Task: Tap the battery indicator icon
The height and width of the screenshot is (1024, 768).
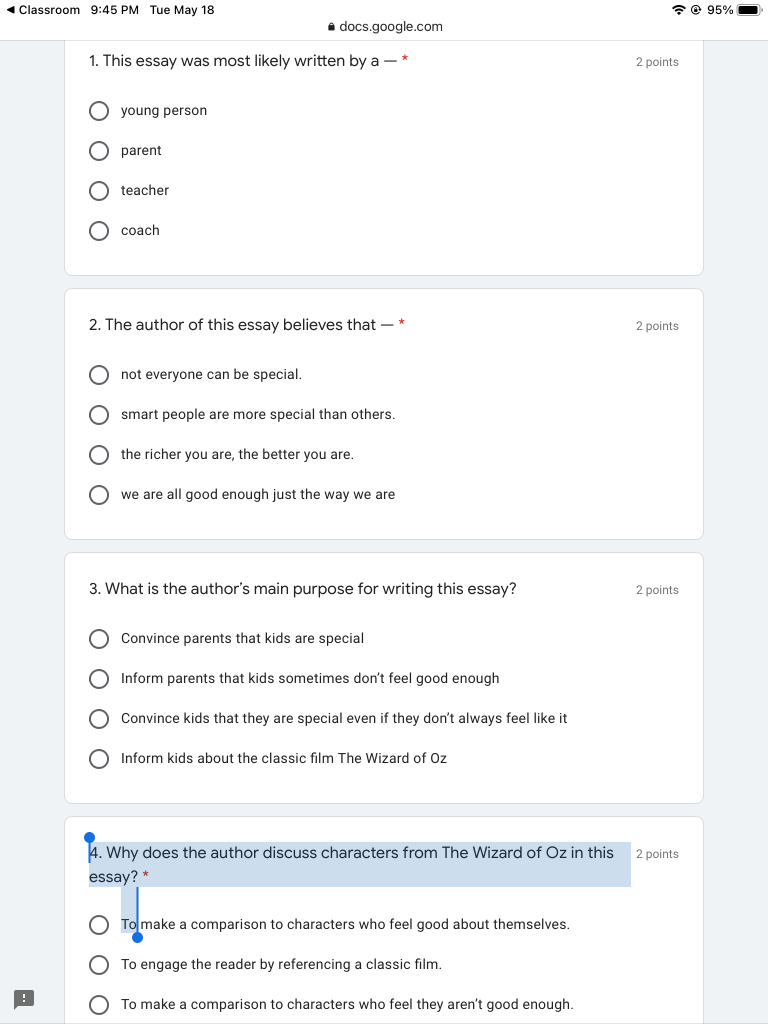Action: coord(750,10)
